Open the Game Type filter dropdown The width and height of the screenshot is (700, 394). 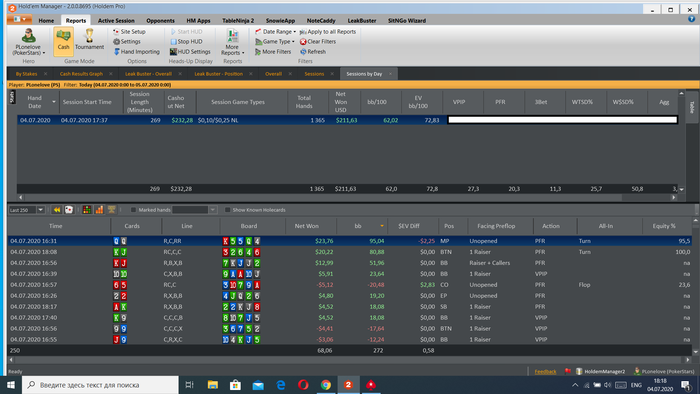click(x=275, y=41)
